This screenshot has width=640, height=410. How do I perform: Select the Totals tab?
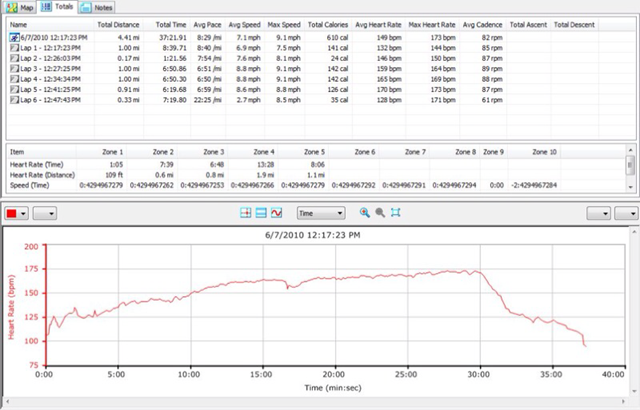pyautogui.click(x=57, y=7)
